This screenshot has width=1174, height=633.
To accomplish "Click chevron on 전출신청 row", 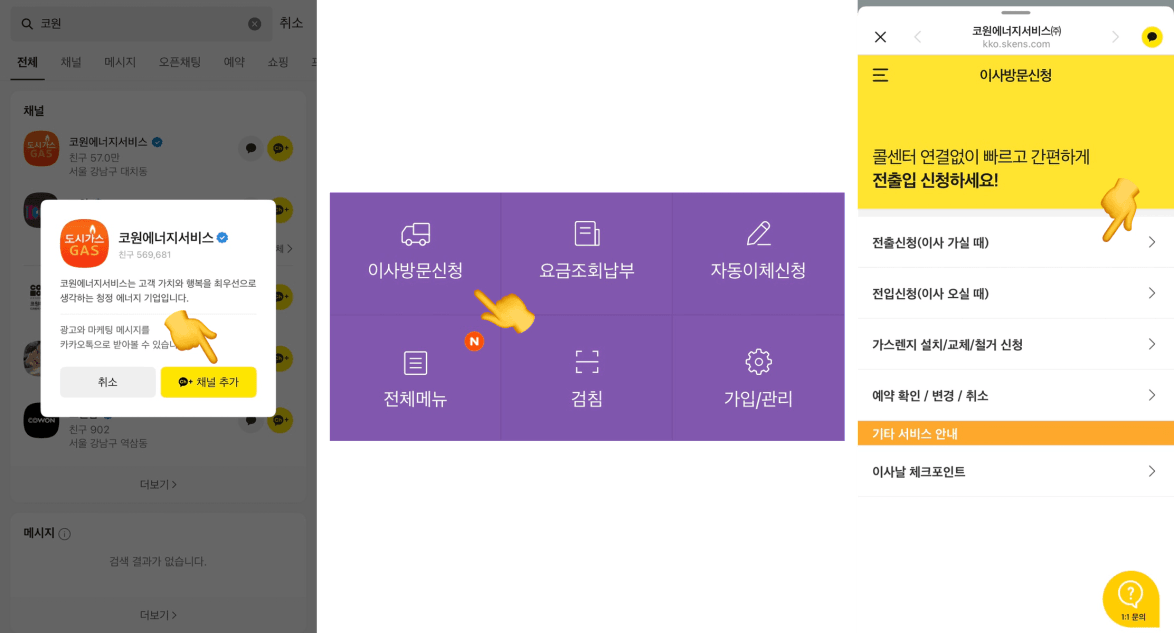I will 1152,242.
